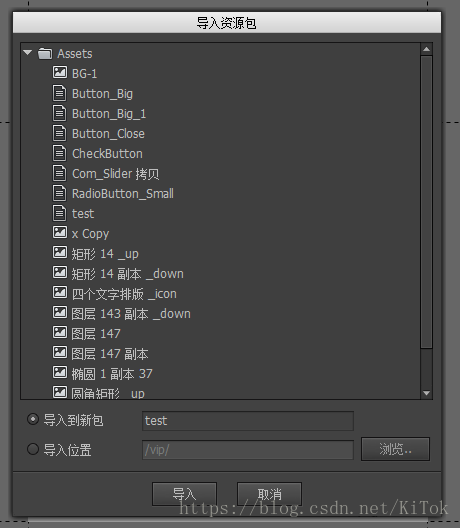This screenshot has width=460, height=528.
Task: Click image icon beside x Copy
Action: pos(60,232)
